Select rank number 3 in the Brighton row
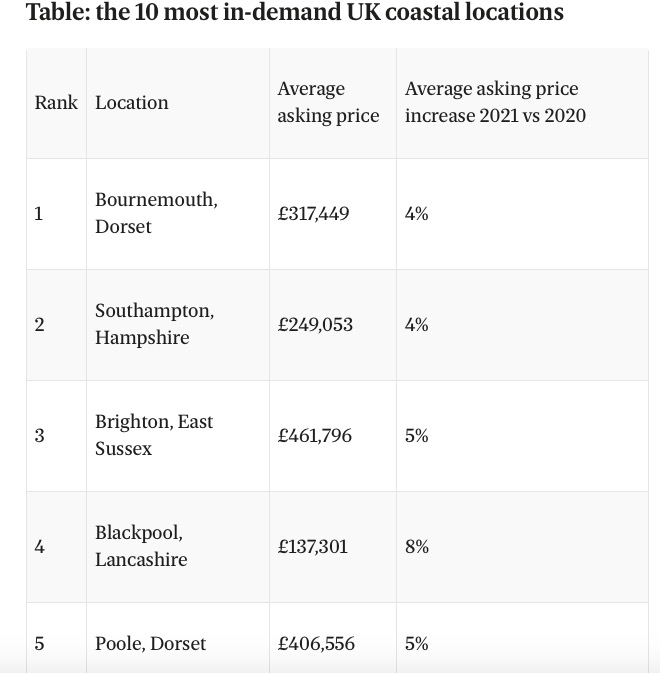The width and height of the screenshot is (660, 673). point(39,436)
